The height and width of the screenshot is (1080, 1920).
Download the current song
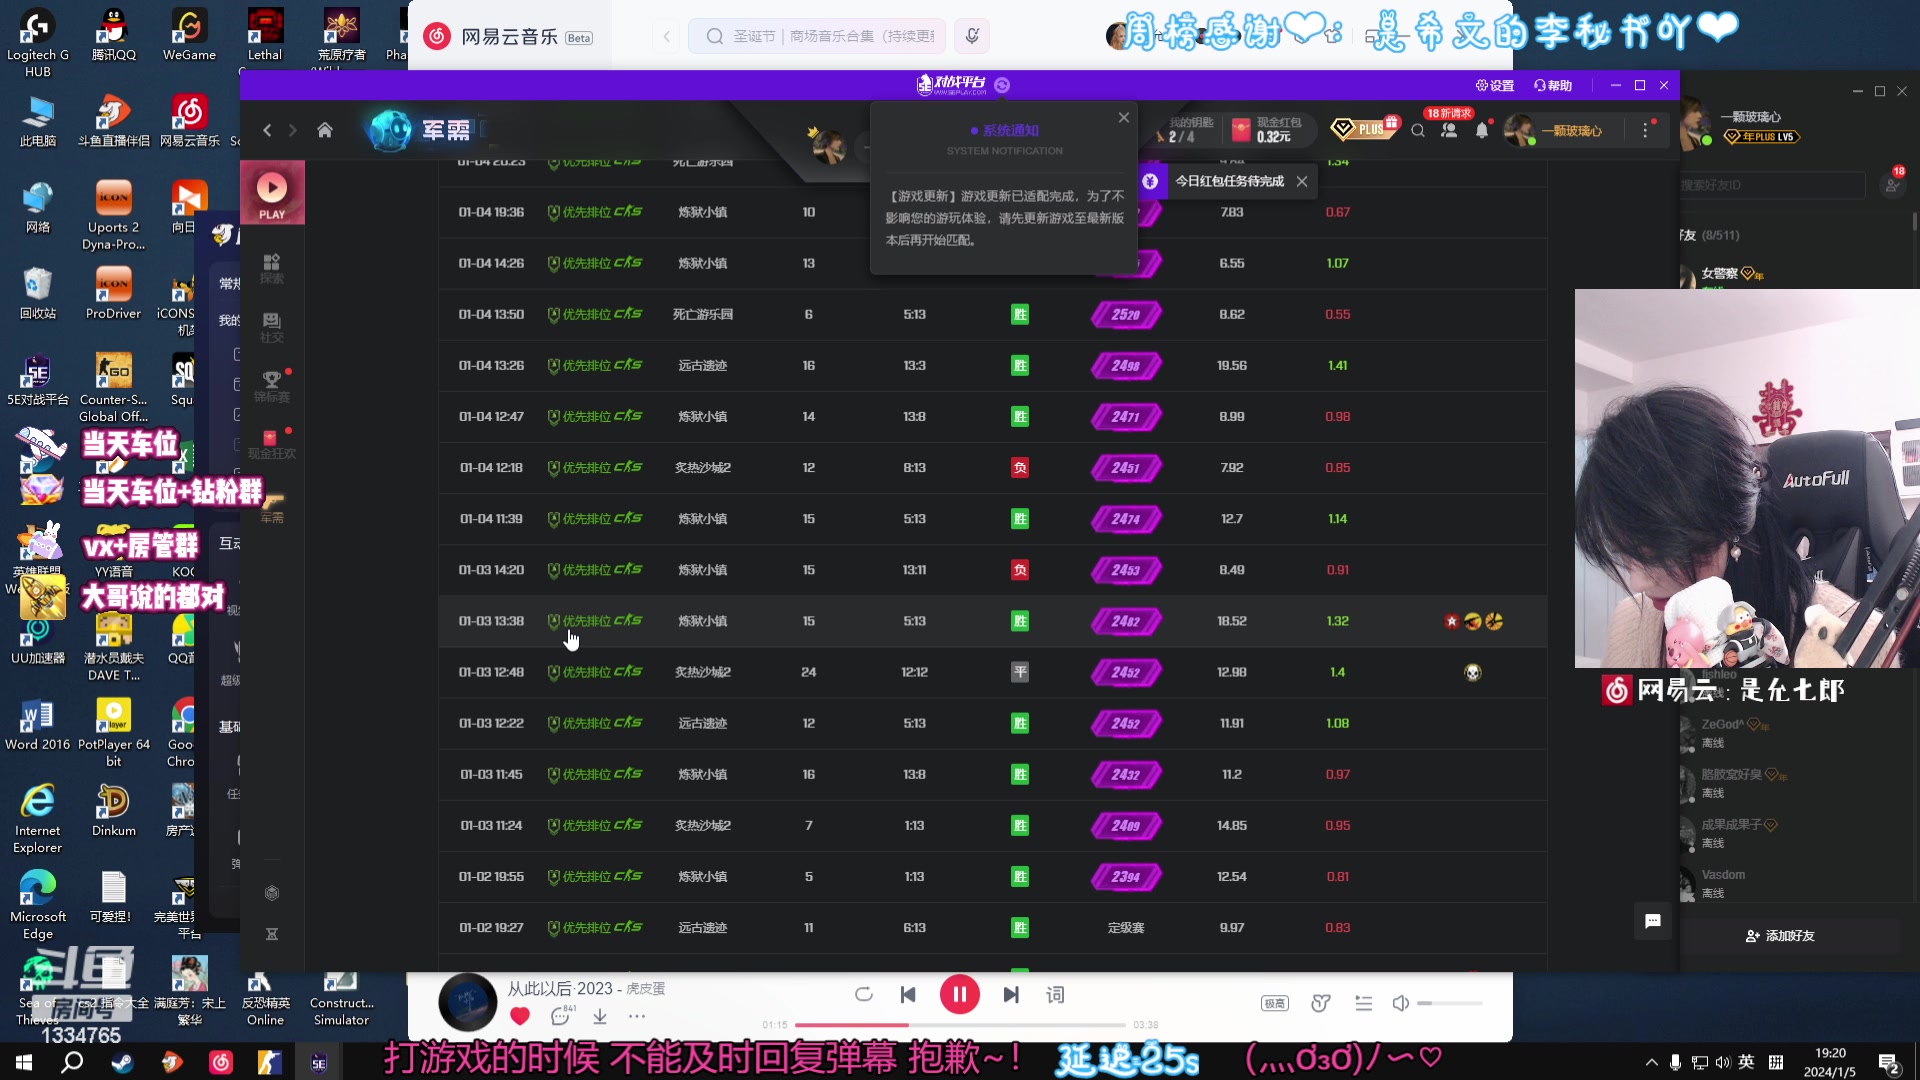[600, 1016]
